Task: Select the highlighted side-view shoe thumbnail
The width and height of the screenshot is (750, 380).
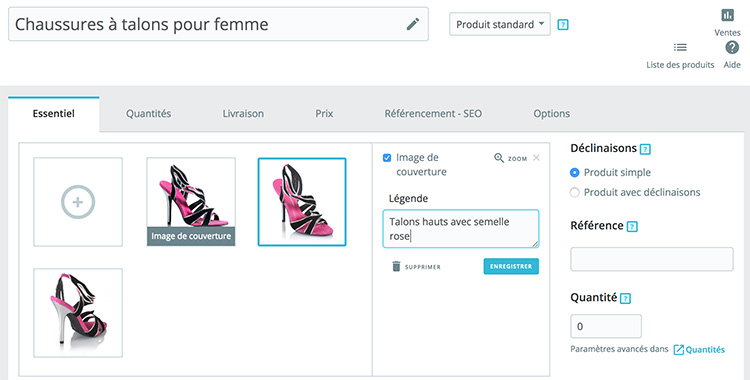Action: click(302, 202)
